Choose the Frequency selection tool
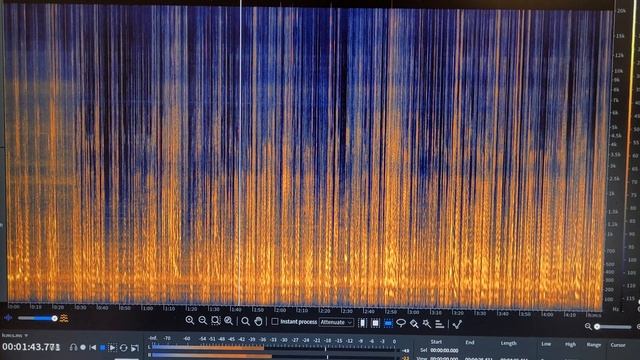Image resolution: width=640 pixels, height=360 pixels. (x=388, y=323)
